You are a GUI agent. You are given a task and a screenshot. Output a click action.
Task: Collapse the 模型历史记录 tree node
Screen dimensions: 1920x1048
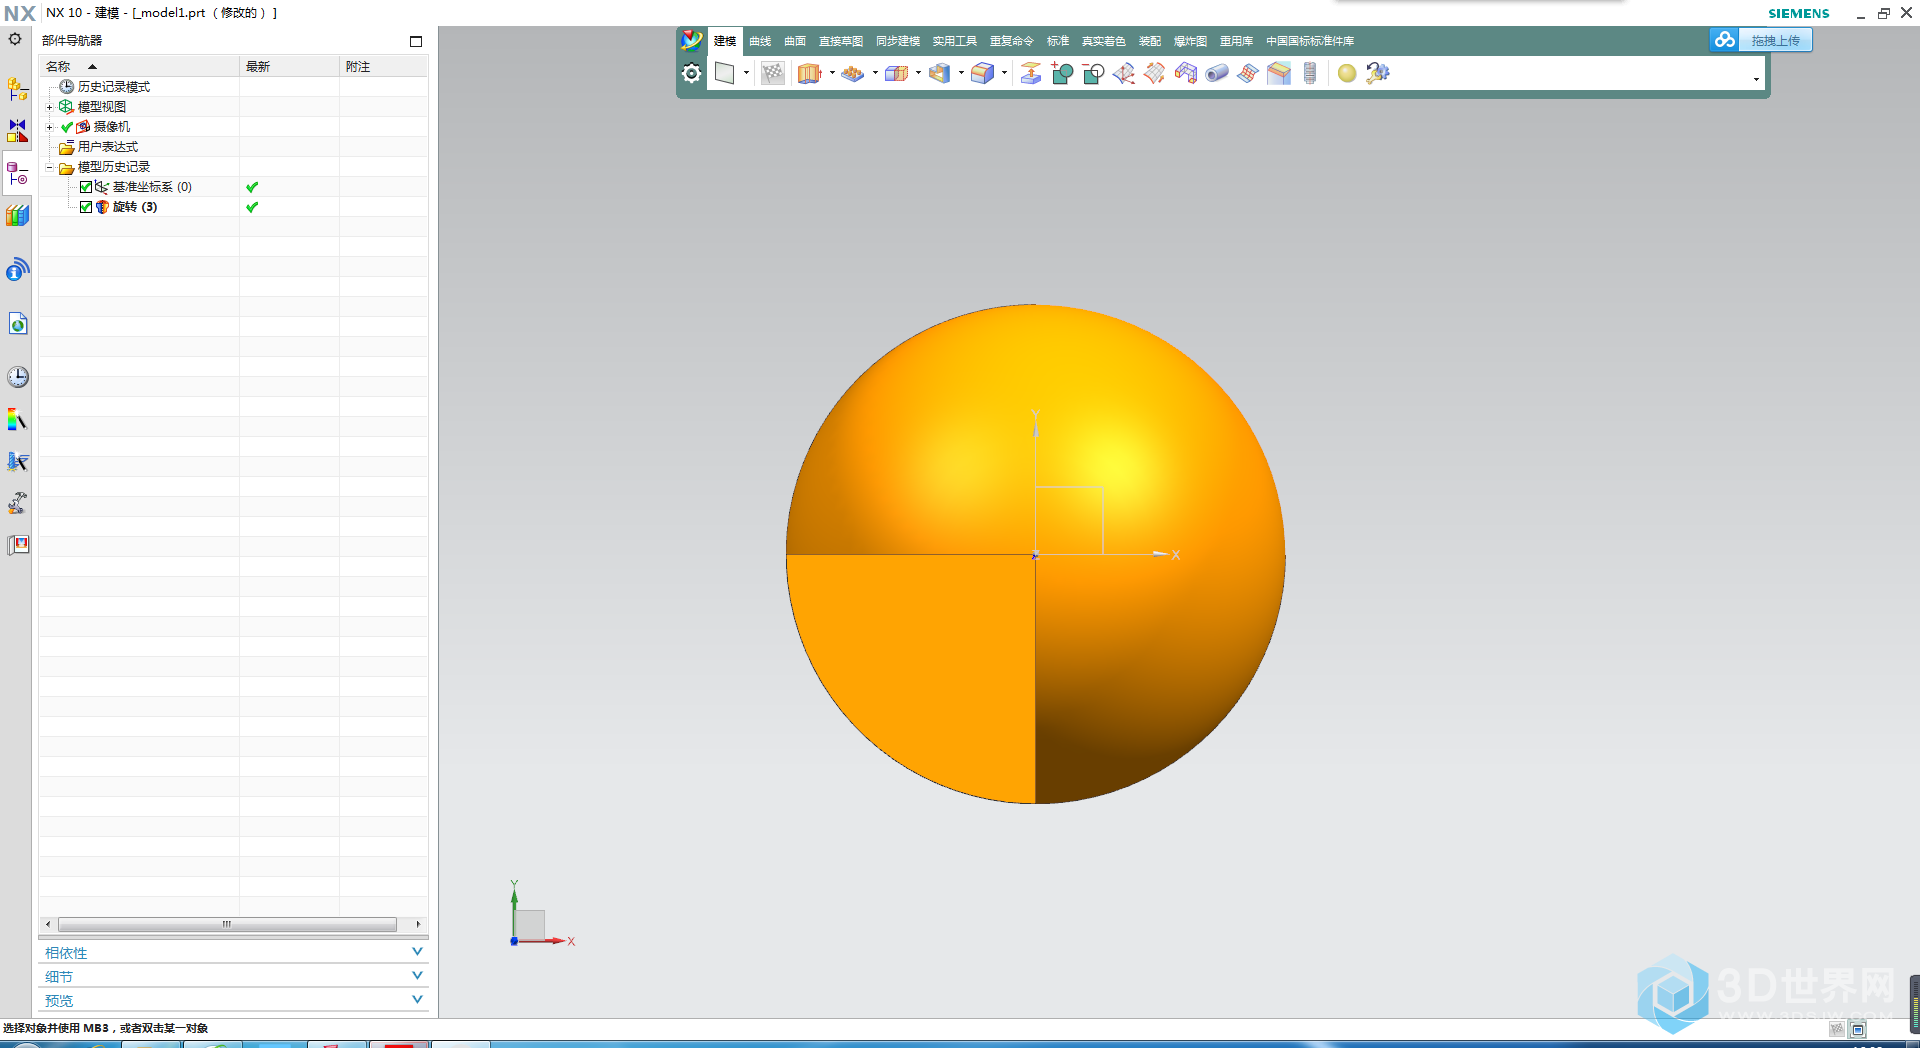(x=49, y=167)
